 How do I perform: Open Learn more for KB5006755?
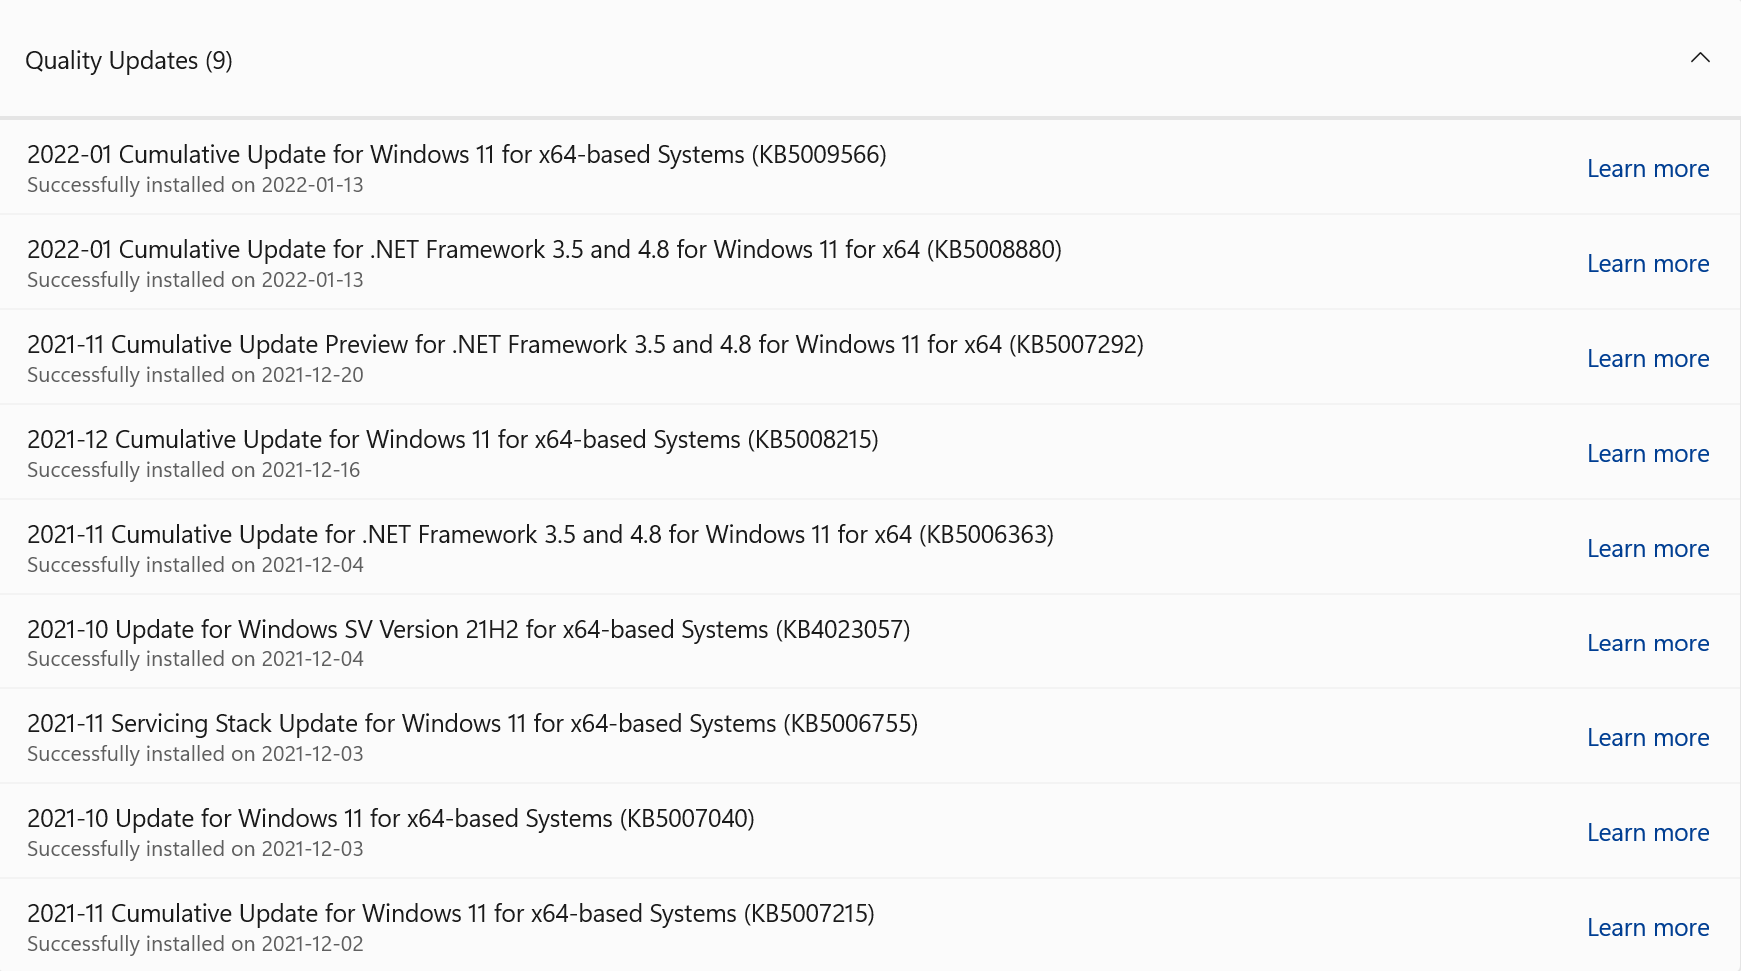pyautogui.click(x=1648, y=738)
